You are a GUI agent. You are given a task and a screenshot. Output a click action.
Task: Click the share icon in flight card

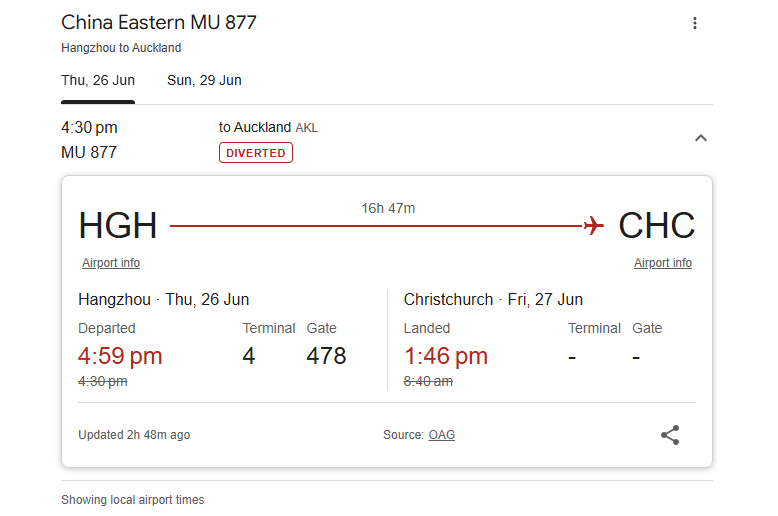(x=670, y=435)
